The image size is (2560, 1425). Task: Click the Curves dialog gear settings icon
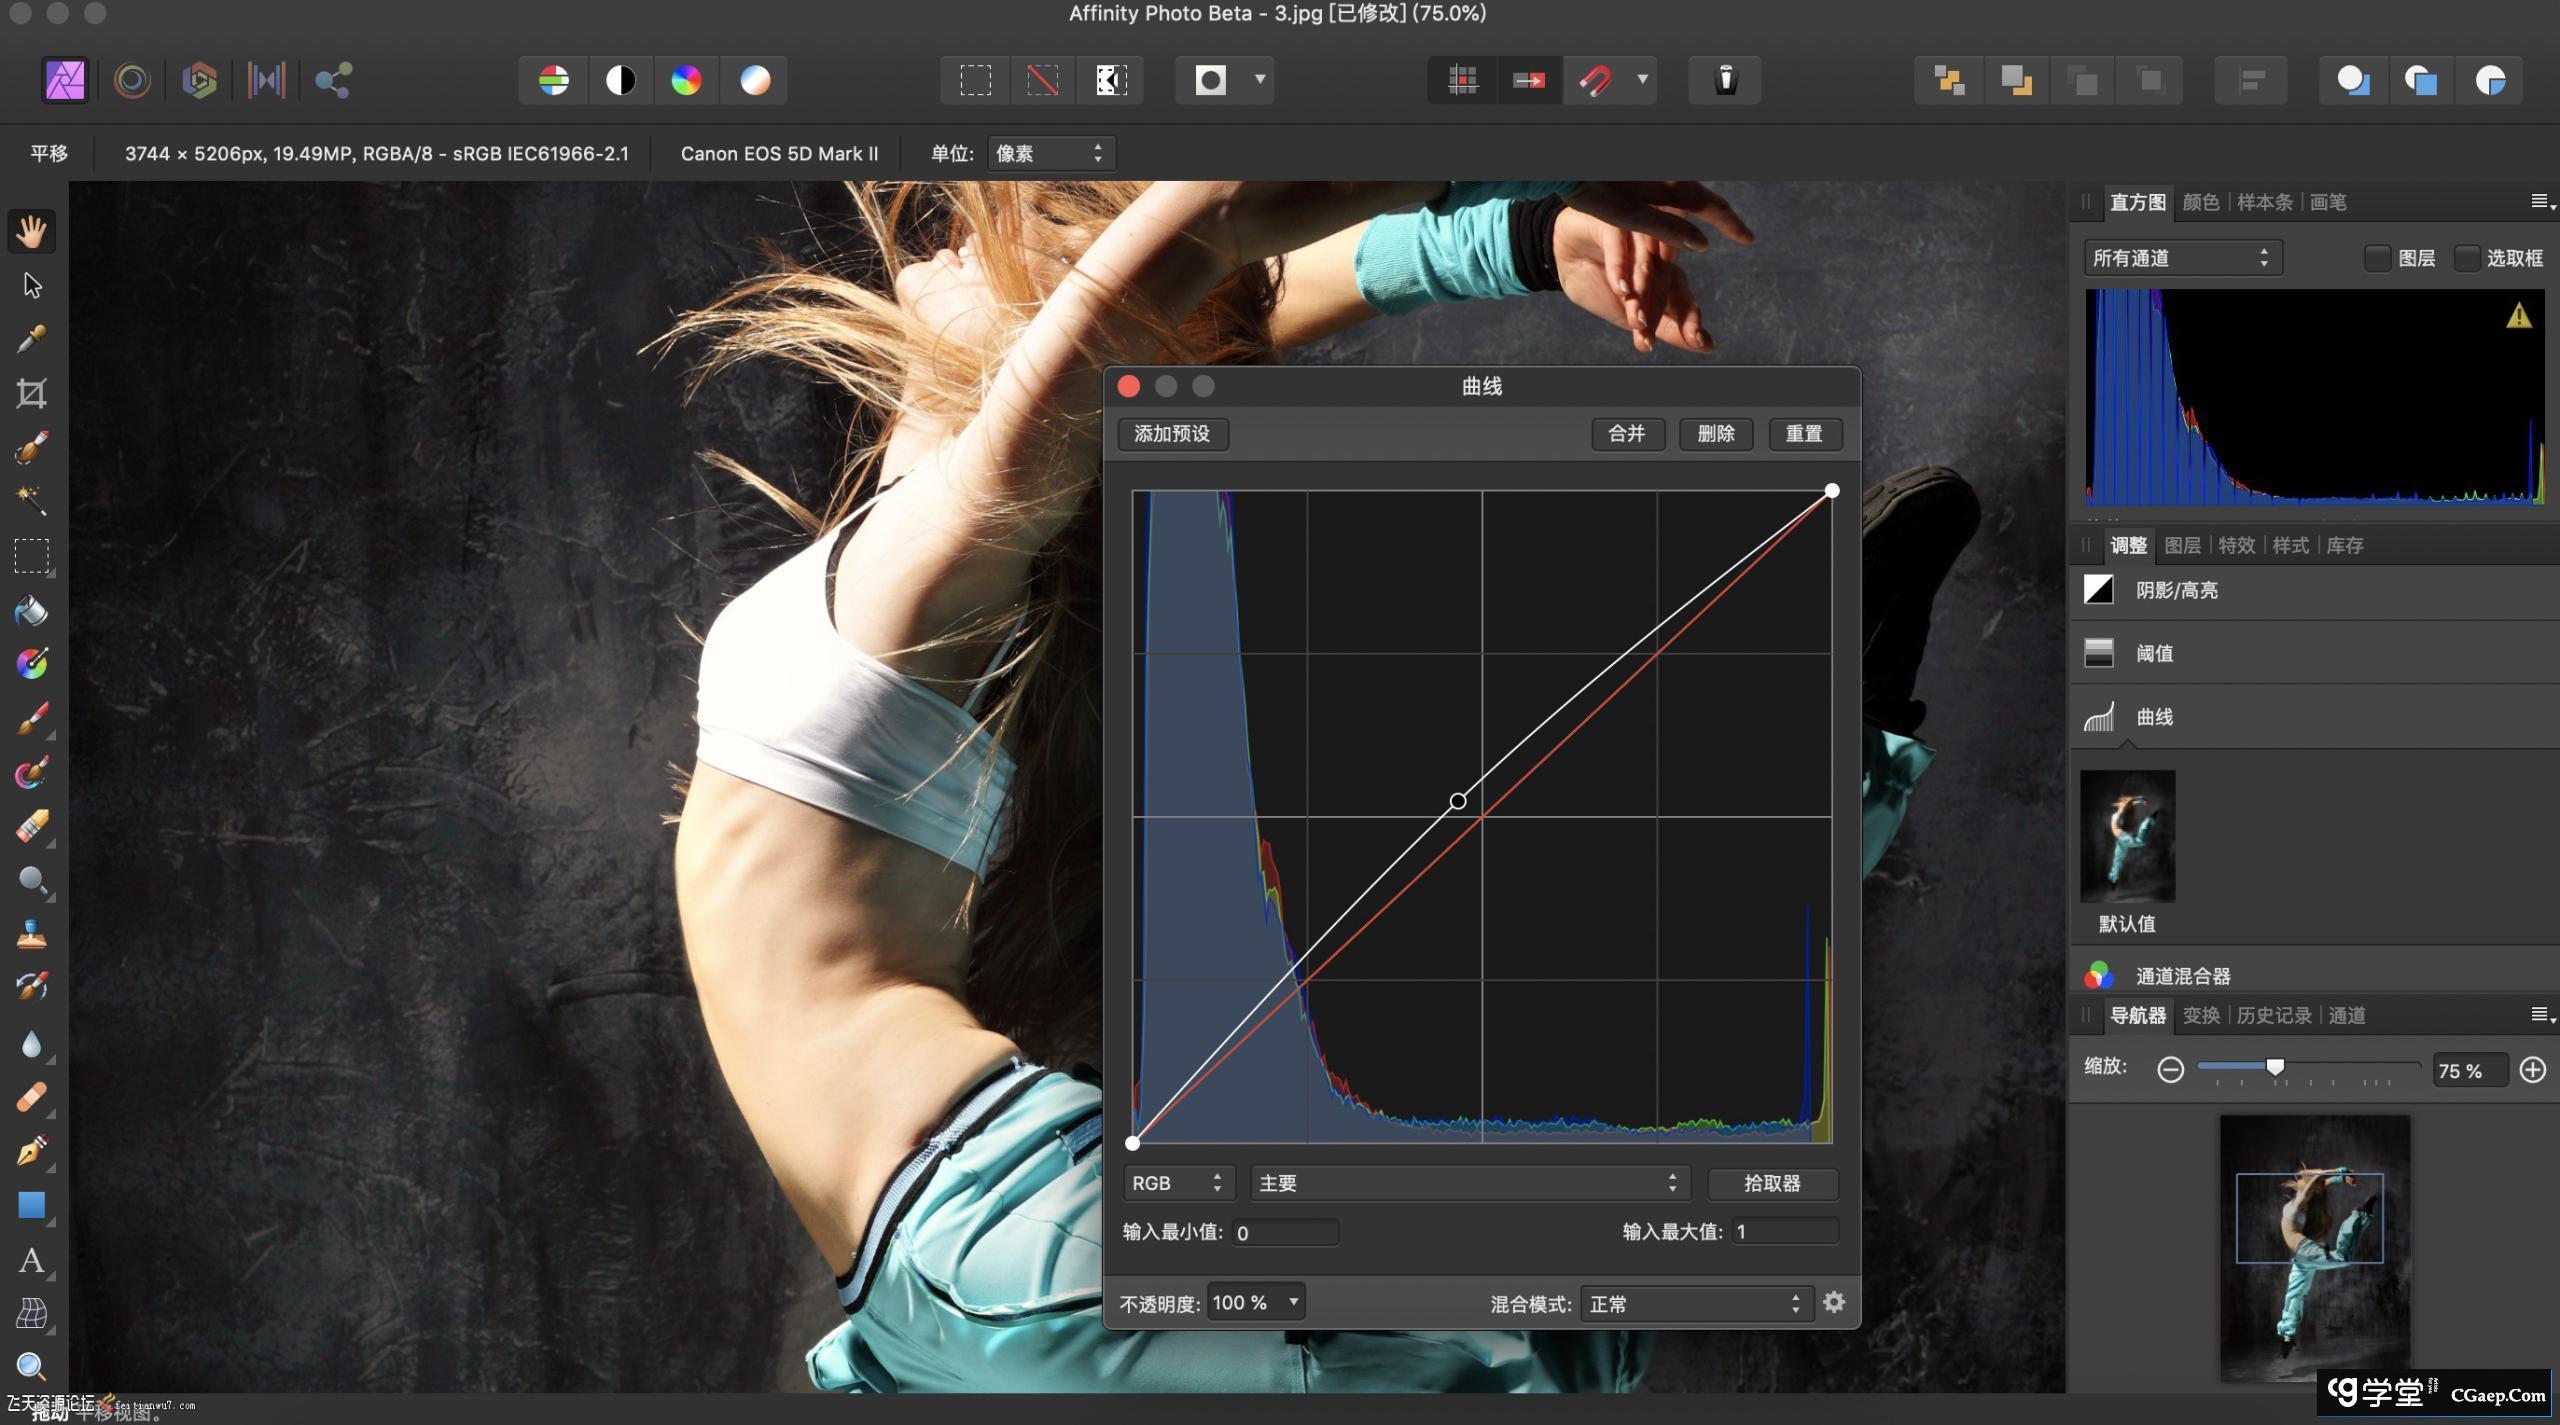click(1834, 1302)
